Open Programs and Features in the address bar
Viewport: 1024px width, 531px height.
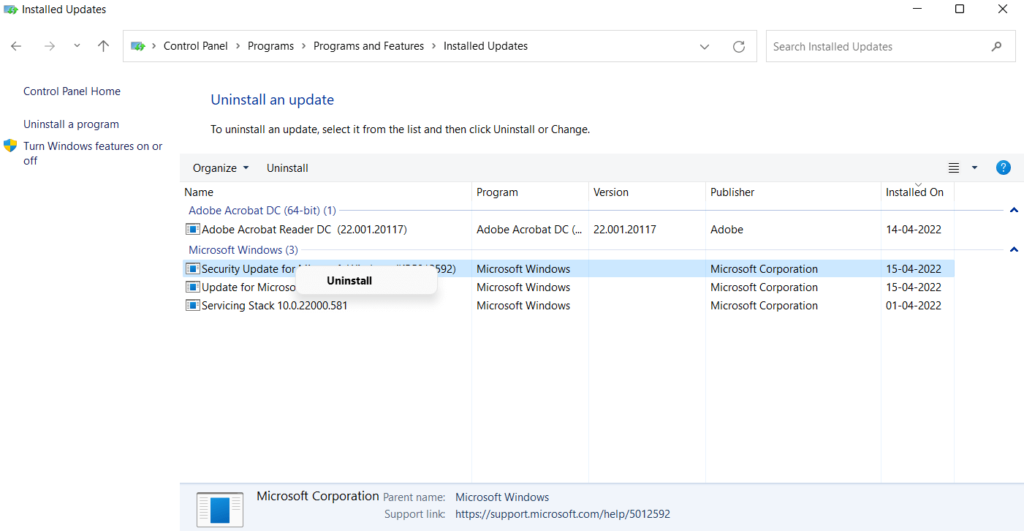(x=368, y=46)
